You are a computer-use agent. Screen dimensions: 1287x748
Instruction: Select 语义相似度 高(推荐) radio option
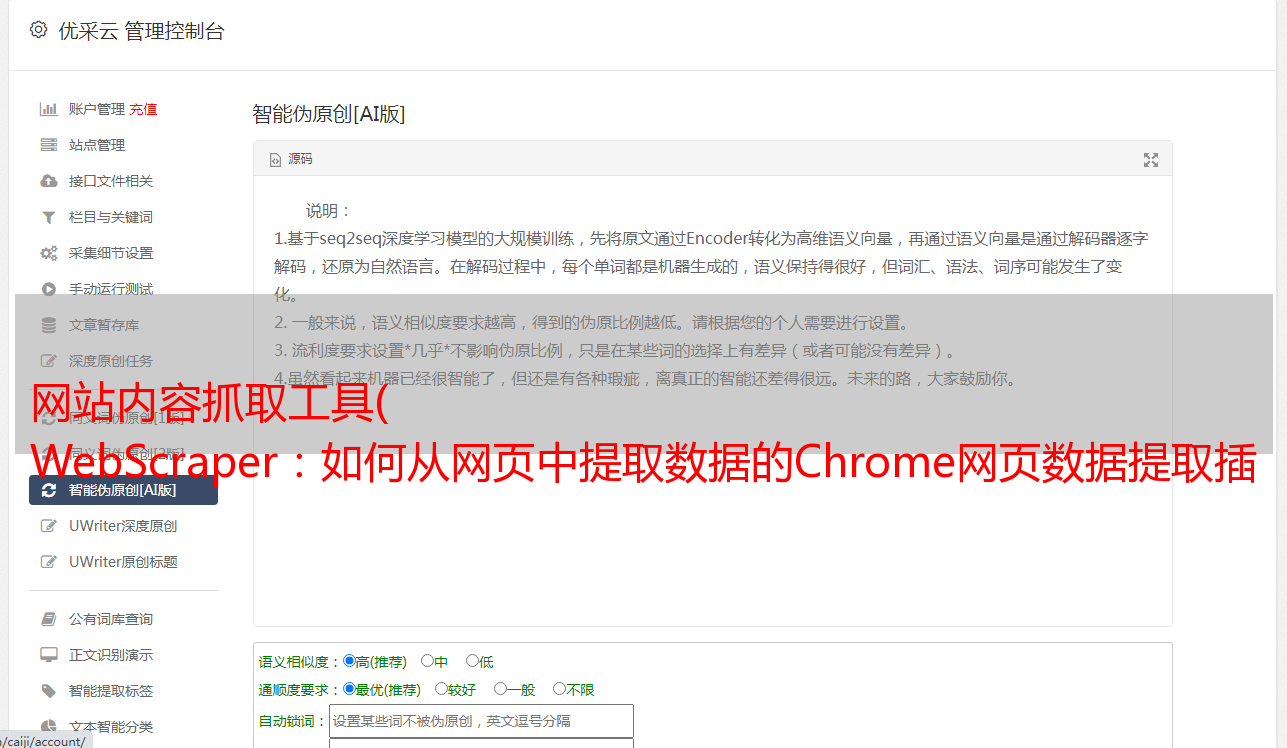pos(349,661)
